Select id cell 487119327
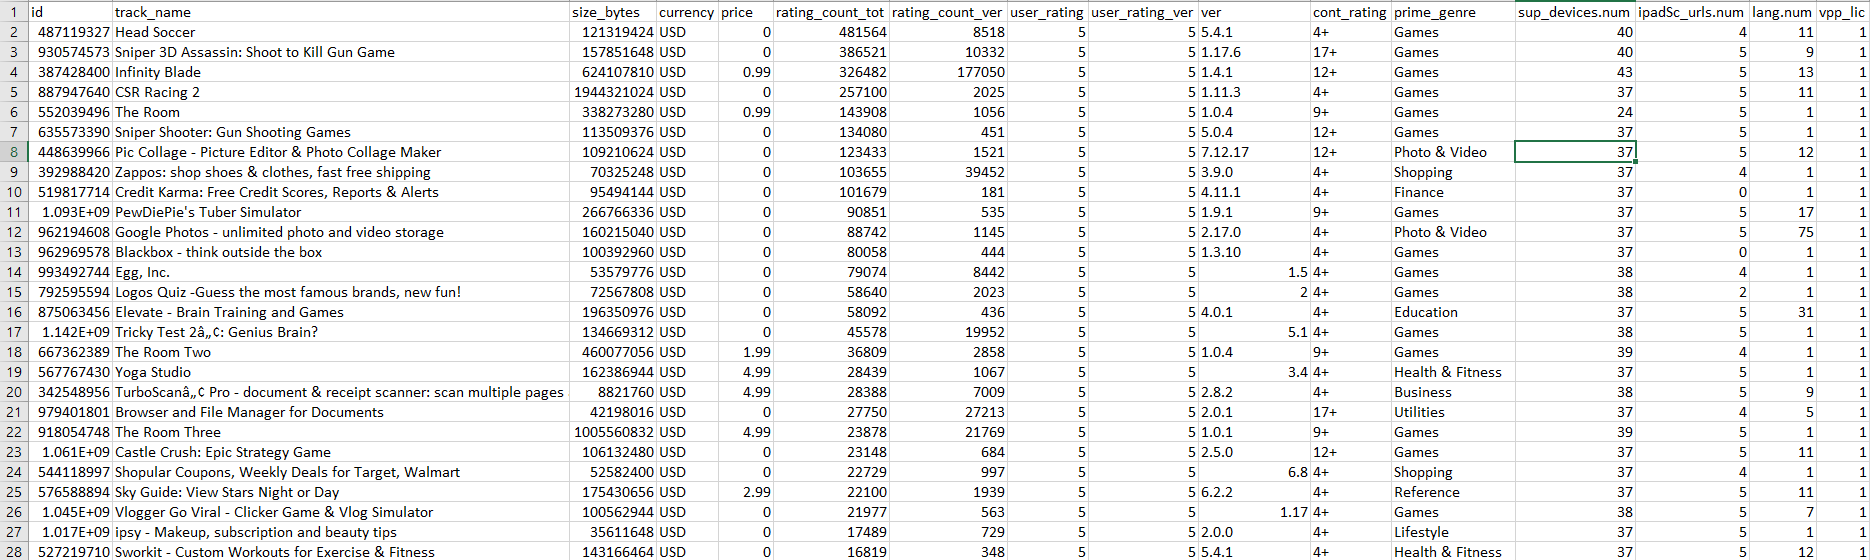Screen dimensions: 1870x560 point(70,32)
